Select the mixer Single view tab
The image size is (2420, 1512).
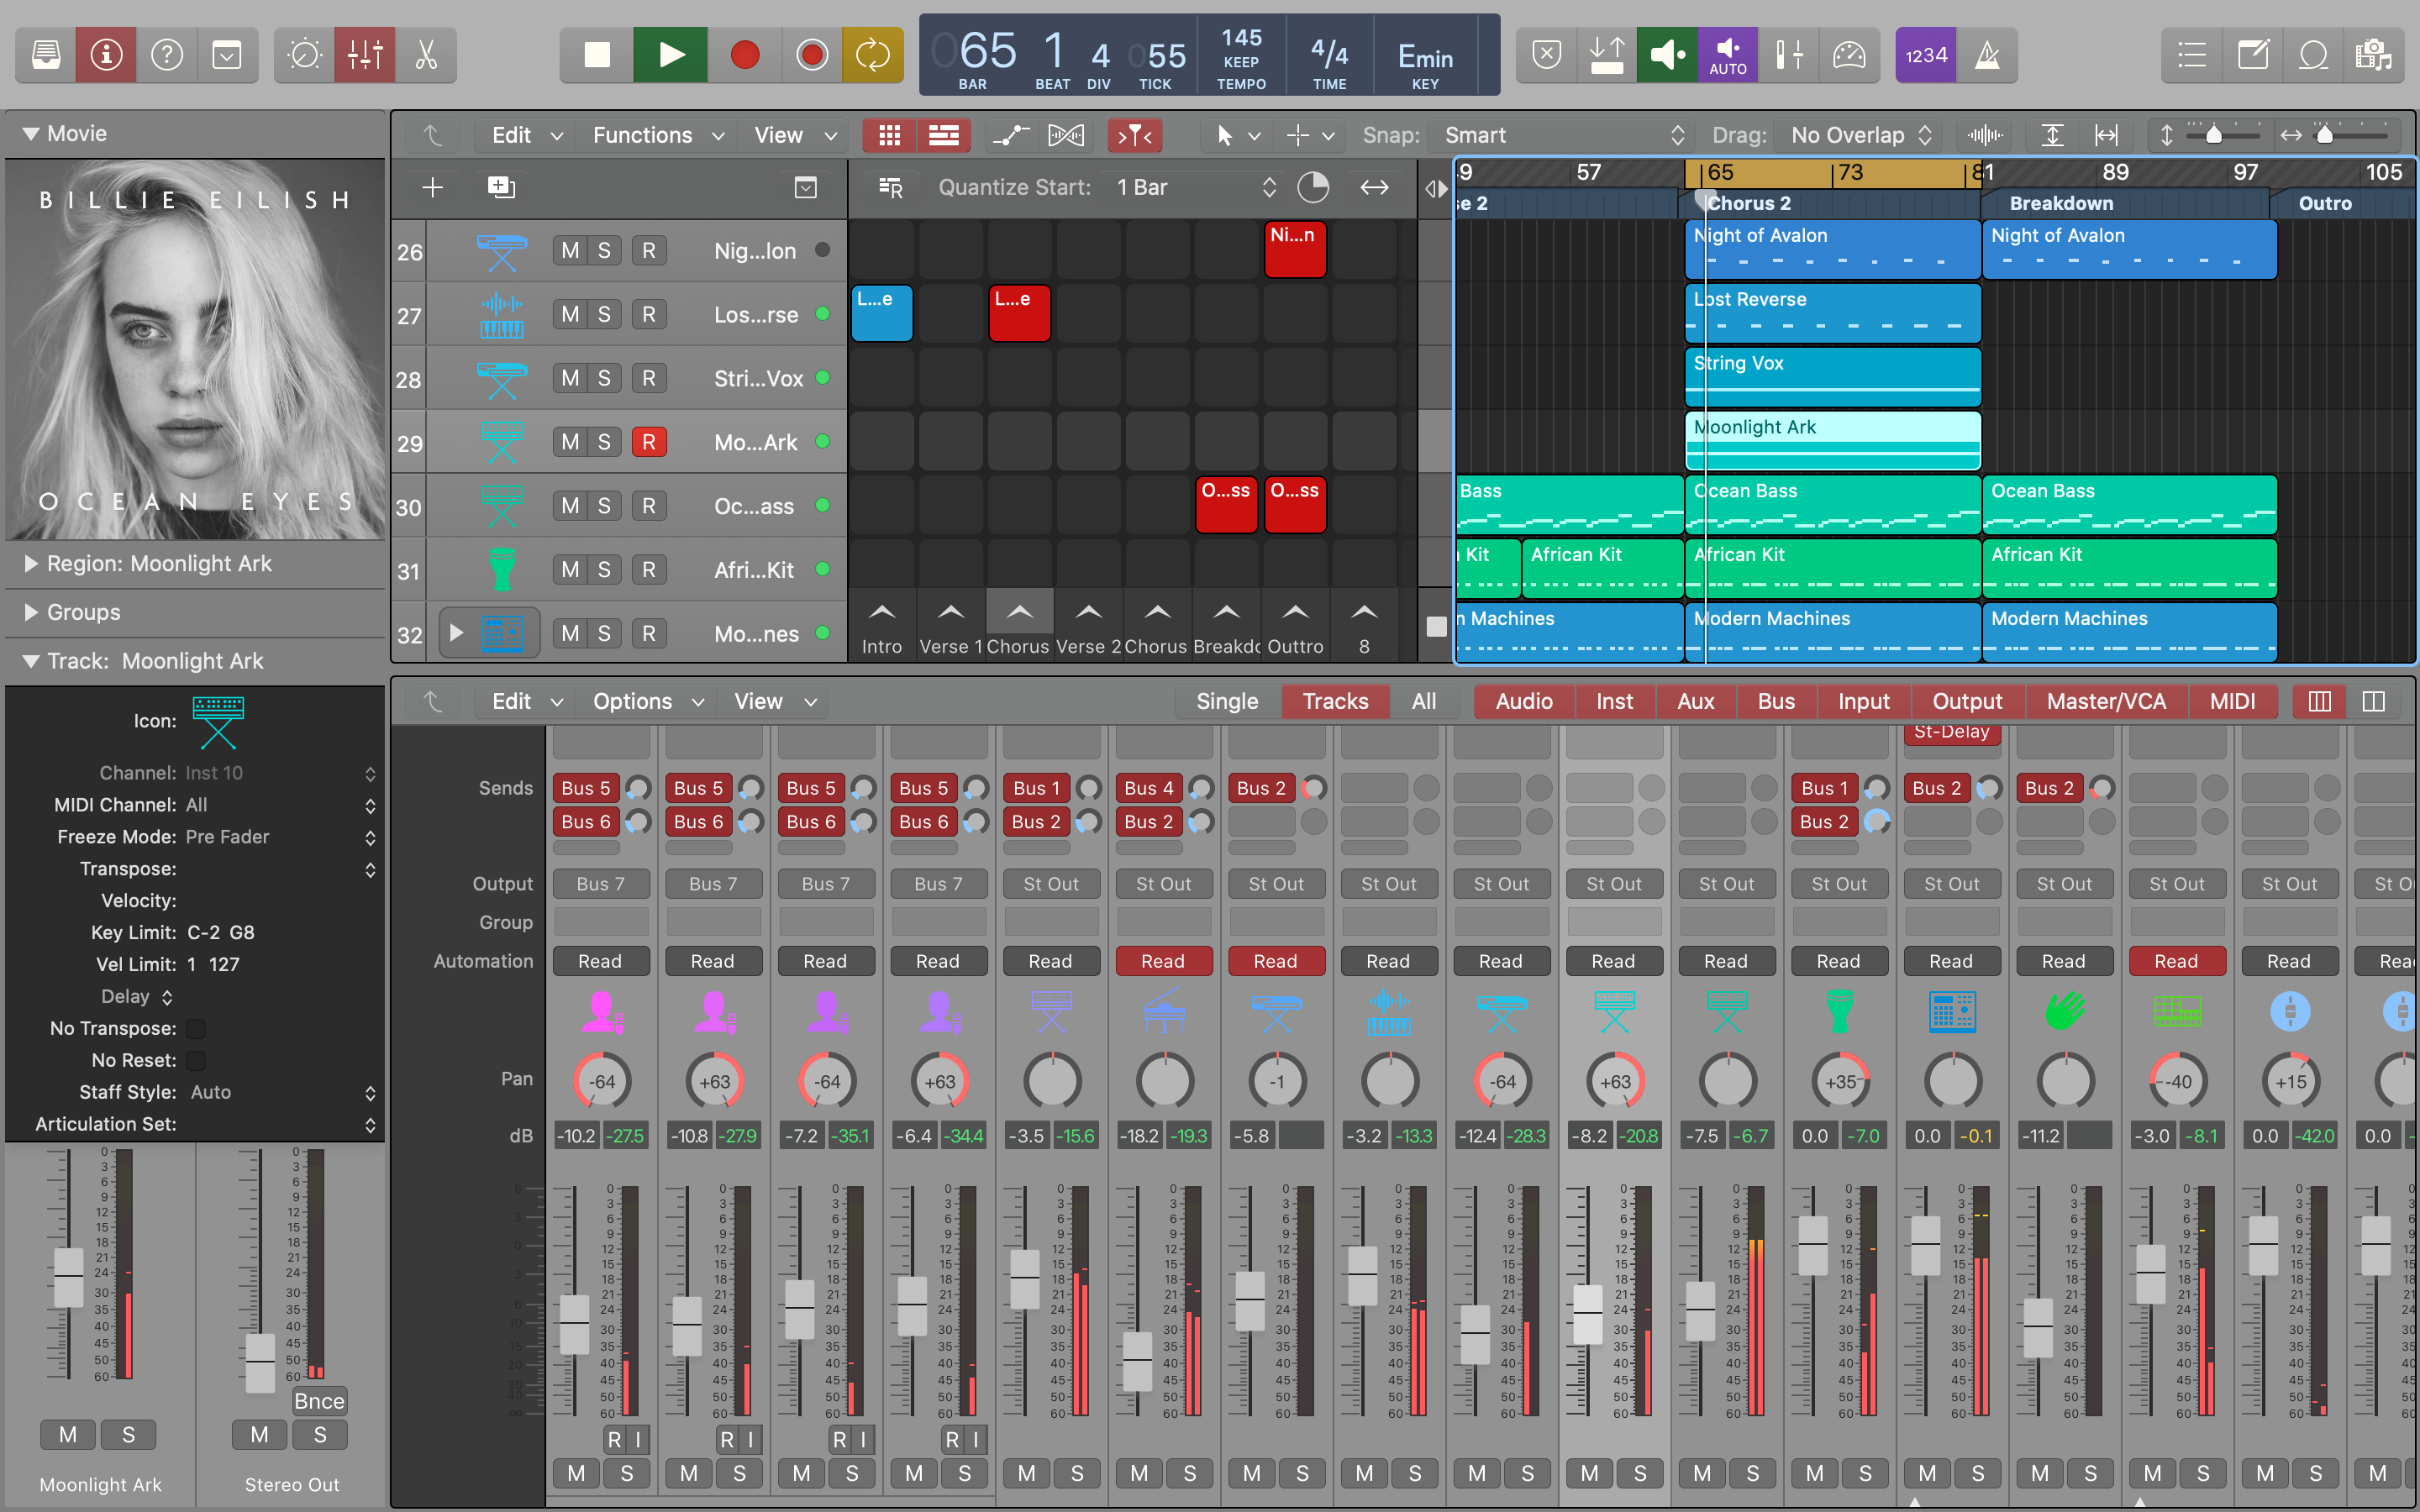click(1227, 701)
